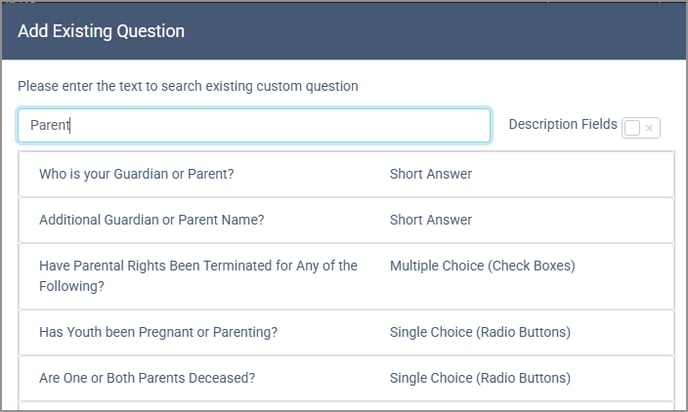Focus the Parent search text field

254,125
